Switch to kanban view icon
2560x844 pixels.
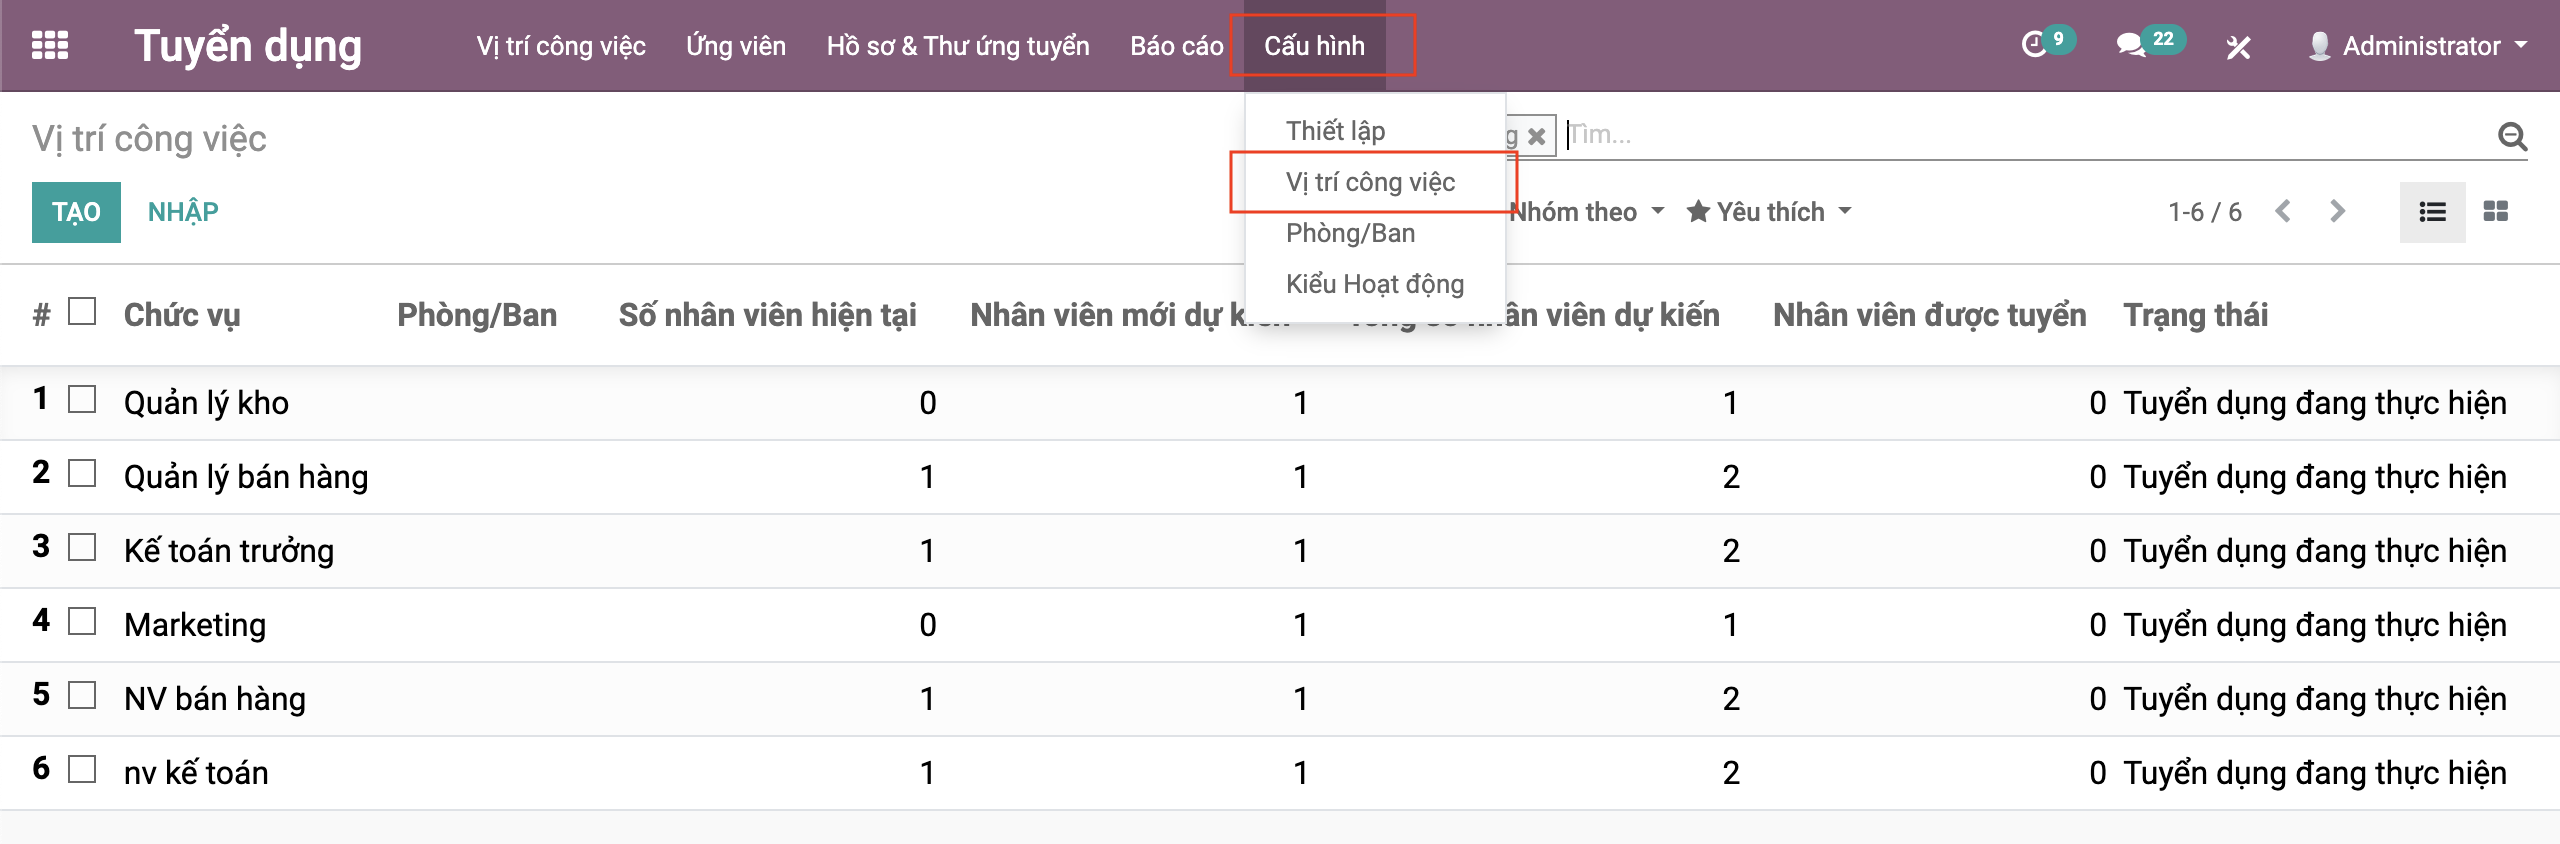tap(2496, 212)
